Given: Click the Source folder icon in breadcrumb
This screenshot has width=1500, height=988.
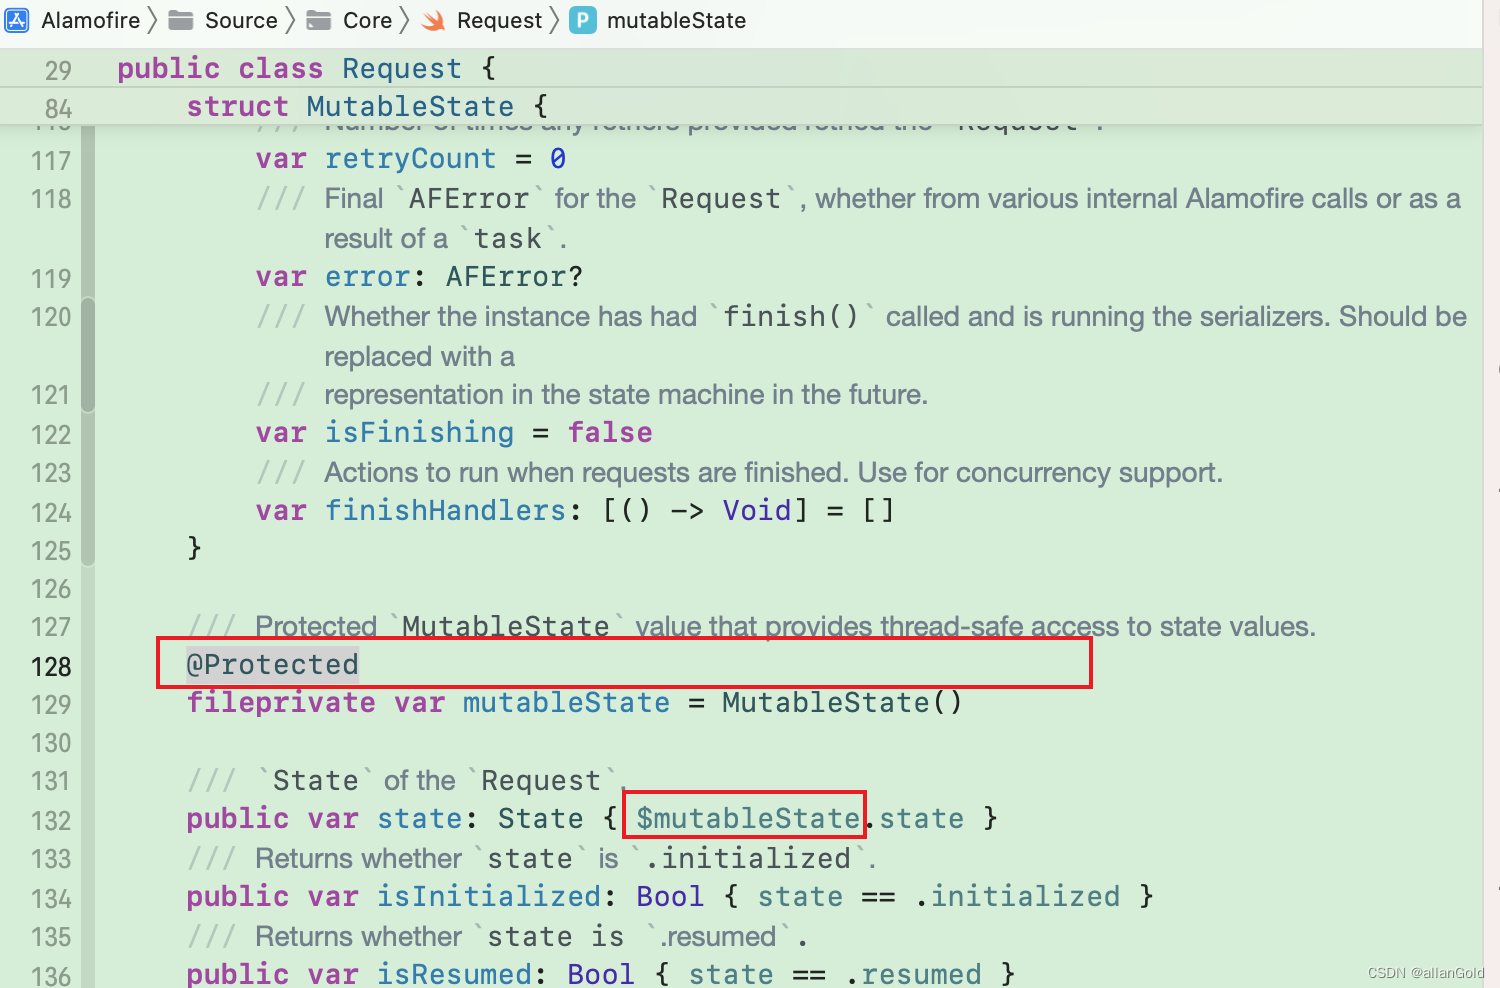Looking at the screenshot, I should coord(181,20).
